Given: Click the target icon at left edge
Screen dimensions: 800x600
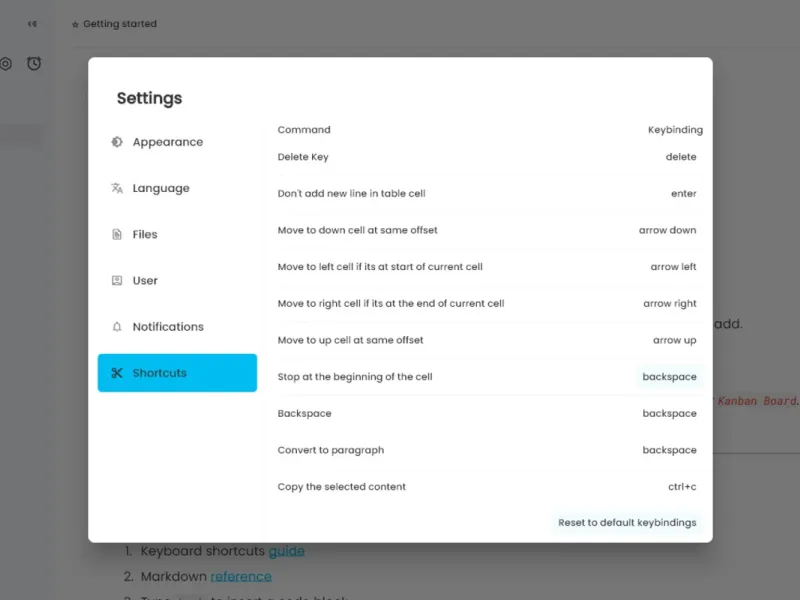Looking at the screenshot, I should pos(5,64).
